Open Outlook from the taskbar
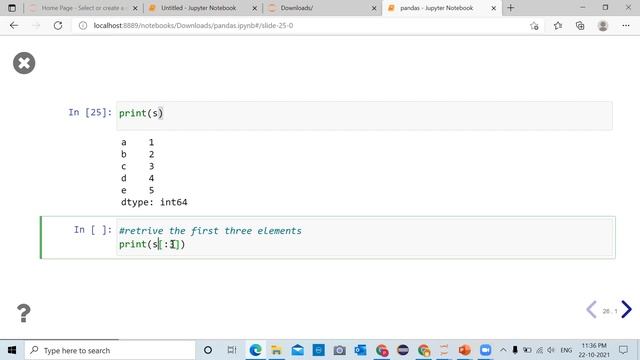640x360 pixels. [x=360, y=350]
